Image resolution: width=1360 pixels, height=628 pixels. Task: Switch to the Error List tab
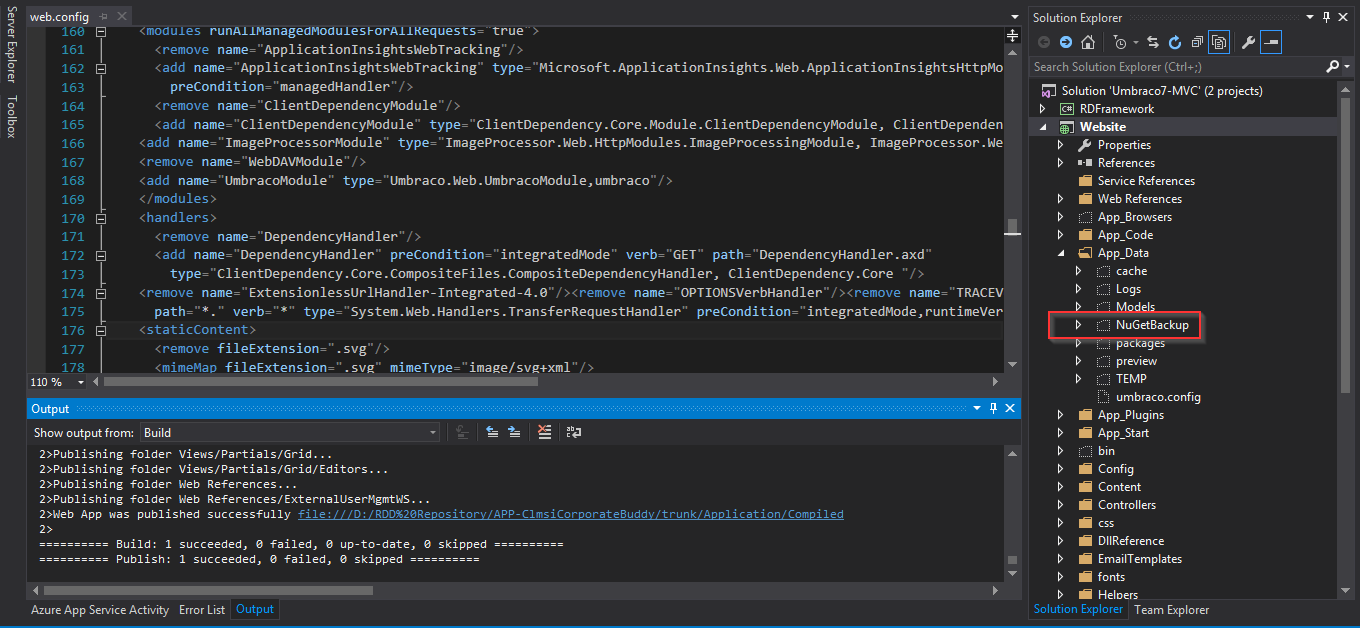(x=202, y=609)
